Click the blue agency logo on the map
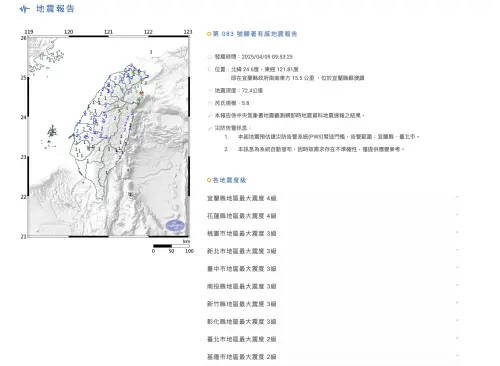This screenshot has height=366, width=500. 175,225
